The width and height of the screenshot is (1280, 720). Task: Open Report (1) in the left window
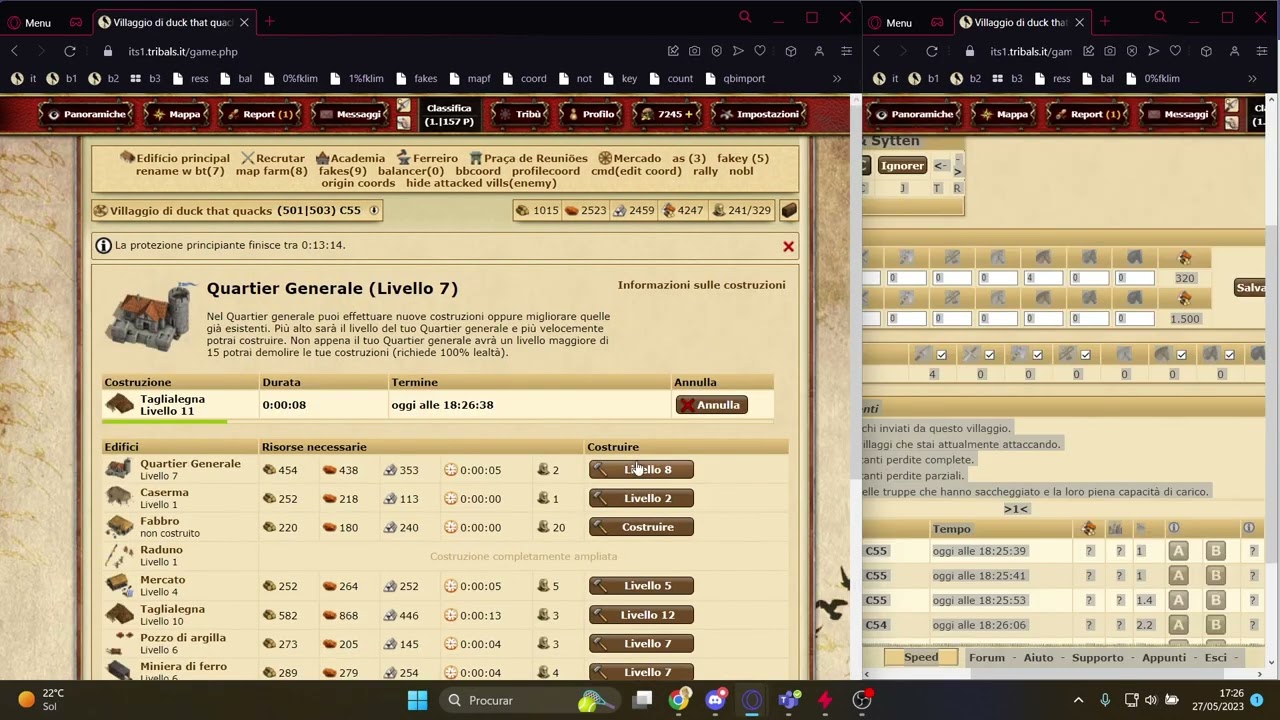[x=258, y=114]
